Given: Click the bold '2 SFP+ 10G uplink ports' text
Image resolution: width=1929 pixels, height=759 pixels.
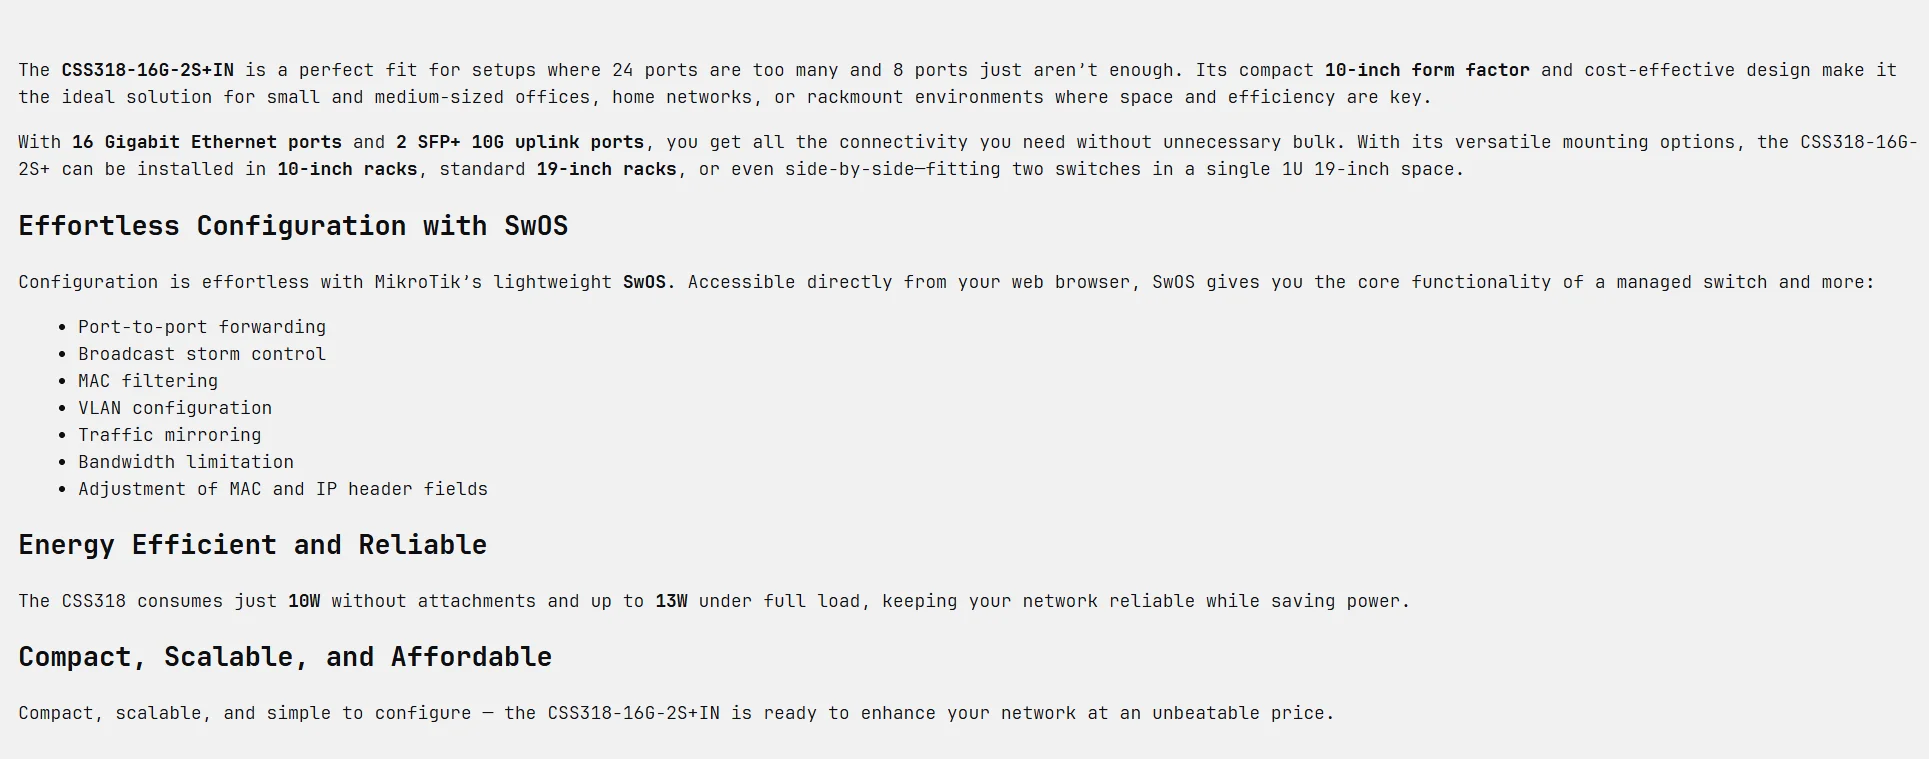Looking at the screenshot, I should point(521,142).
